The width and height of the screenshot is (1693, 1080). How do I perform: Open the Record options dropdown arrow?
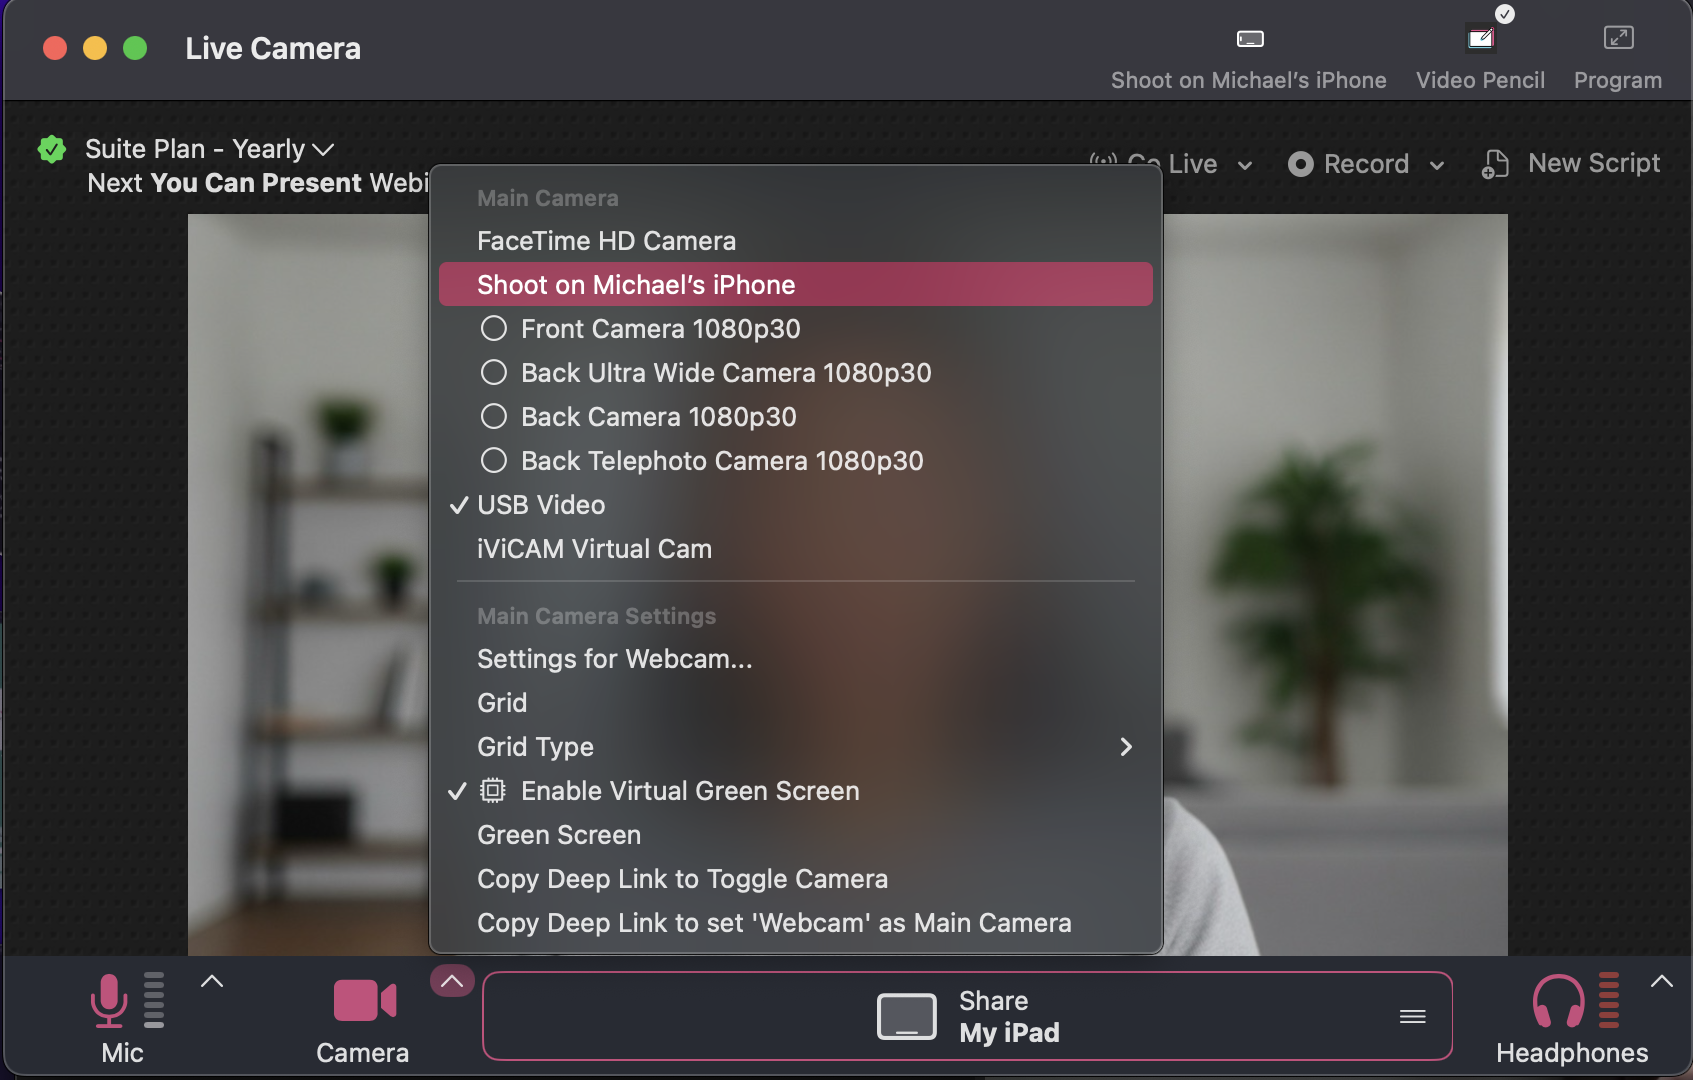pyautogui.click(x=1437, y=165)
